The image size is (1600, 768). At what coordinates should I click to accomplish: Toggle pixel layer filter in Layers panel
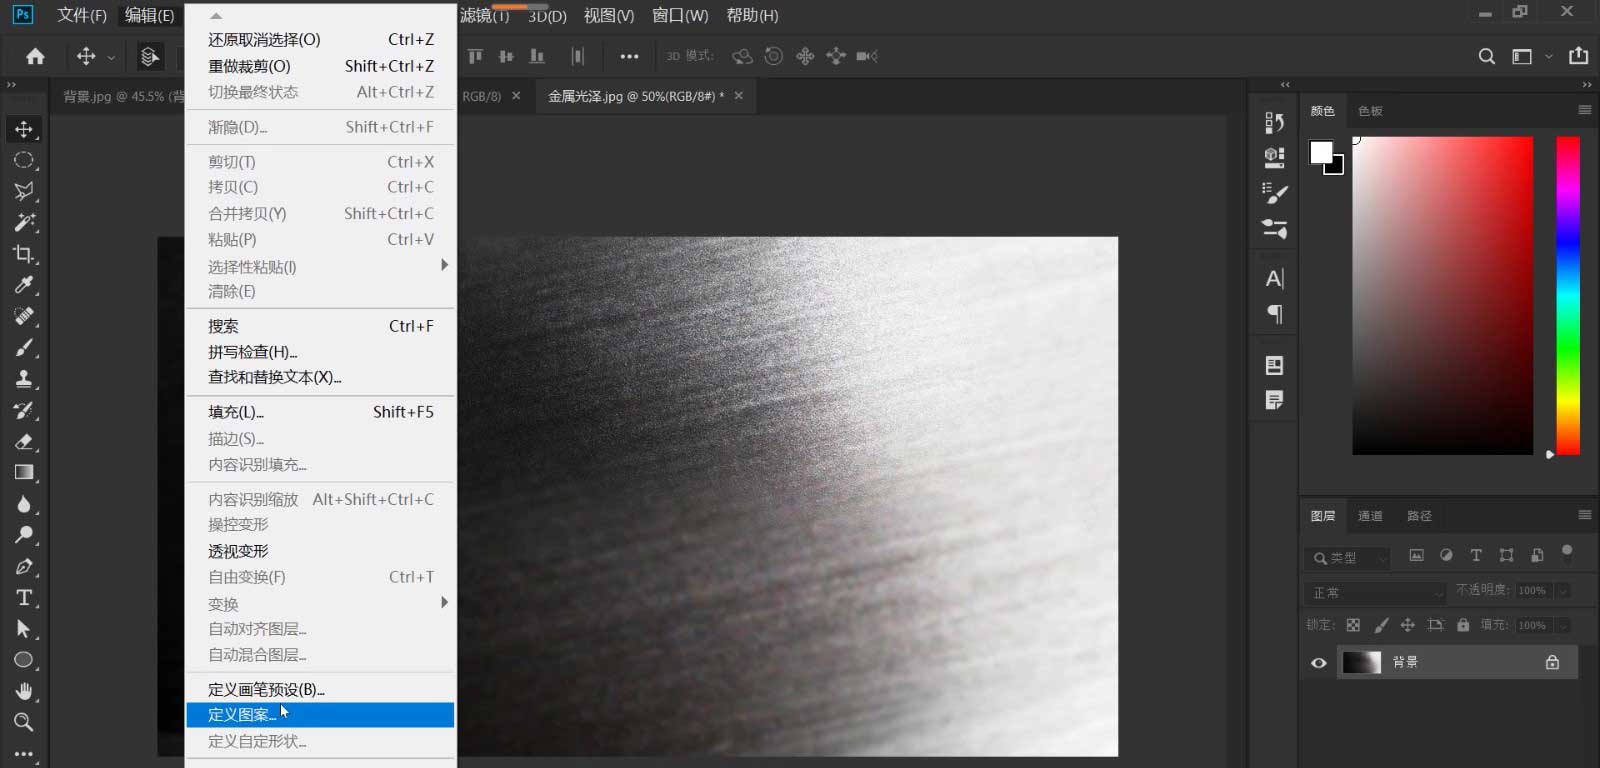pyautogui.click(x=1416, y=555)
